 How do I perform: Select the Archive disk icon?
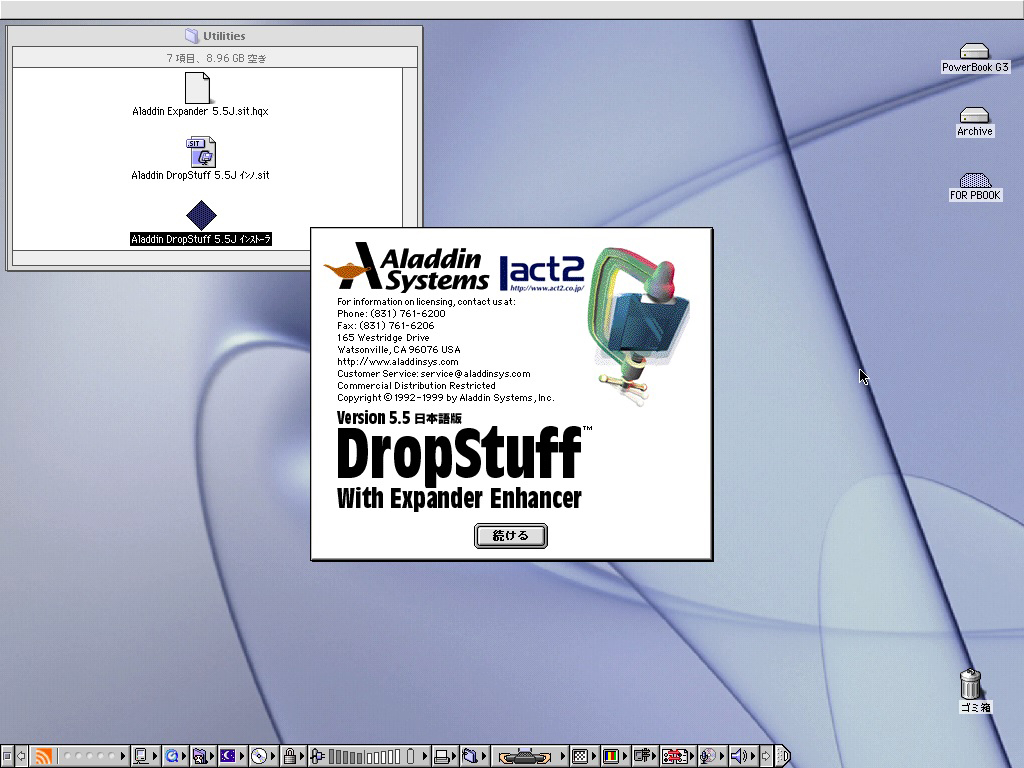(974, 115)
